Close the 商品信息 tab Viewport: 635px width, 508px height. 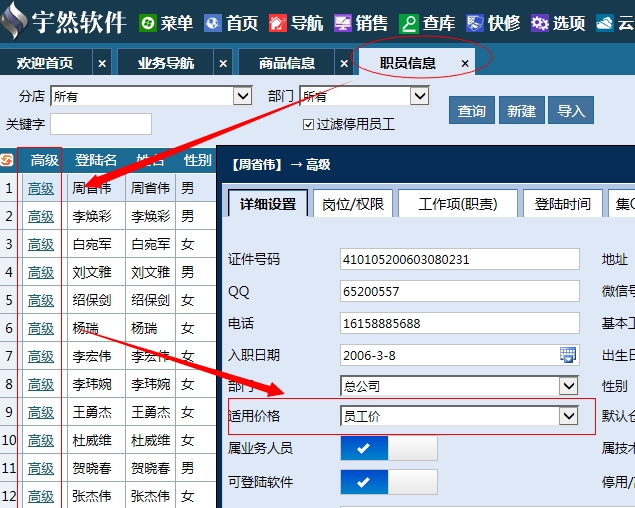click(344, 64)
